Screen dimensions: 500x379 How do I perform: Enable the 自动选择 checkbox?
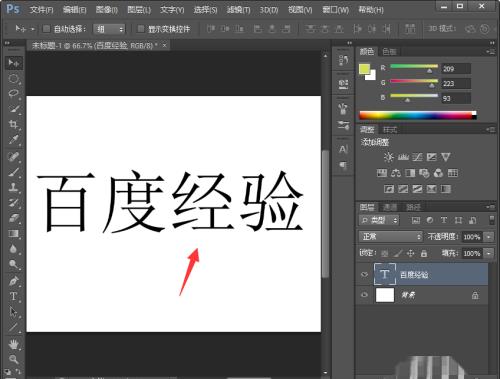click(47, 29)
